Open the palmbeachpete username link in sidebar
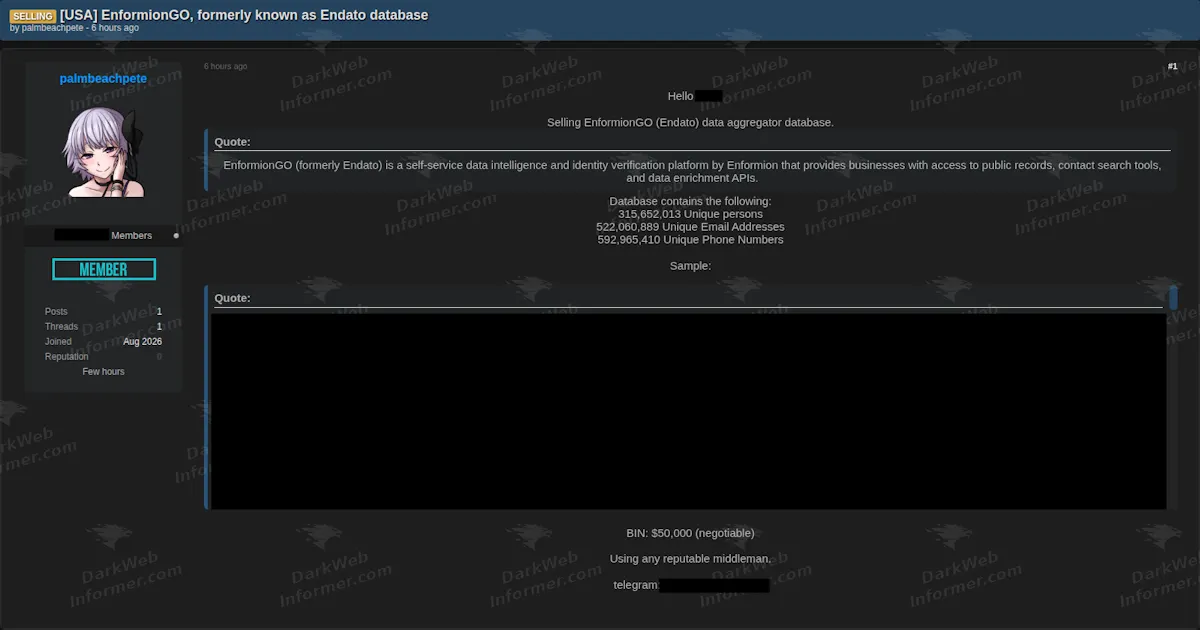The image size is (1200, 630). [x=103, y=78]
